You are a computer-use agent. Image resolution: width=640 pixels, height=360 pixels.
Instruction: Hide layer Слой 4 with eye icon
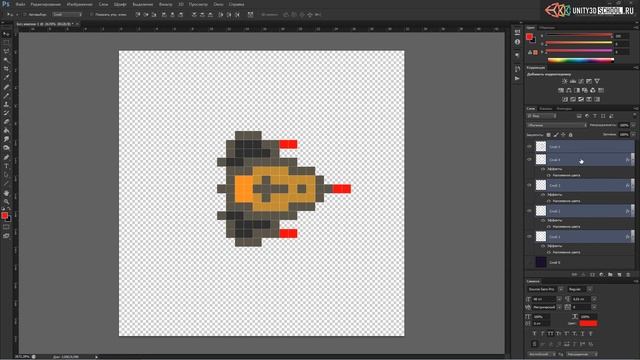[529, 160]
